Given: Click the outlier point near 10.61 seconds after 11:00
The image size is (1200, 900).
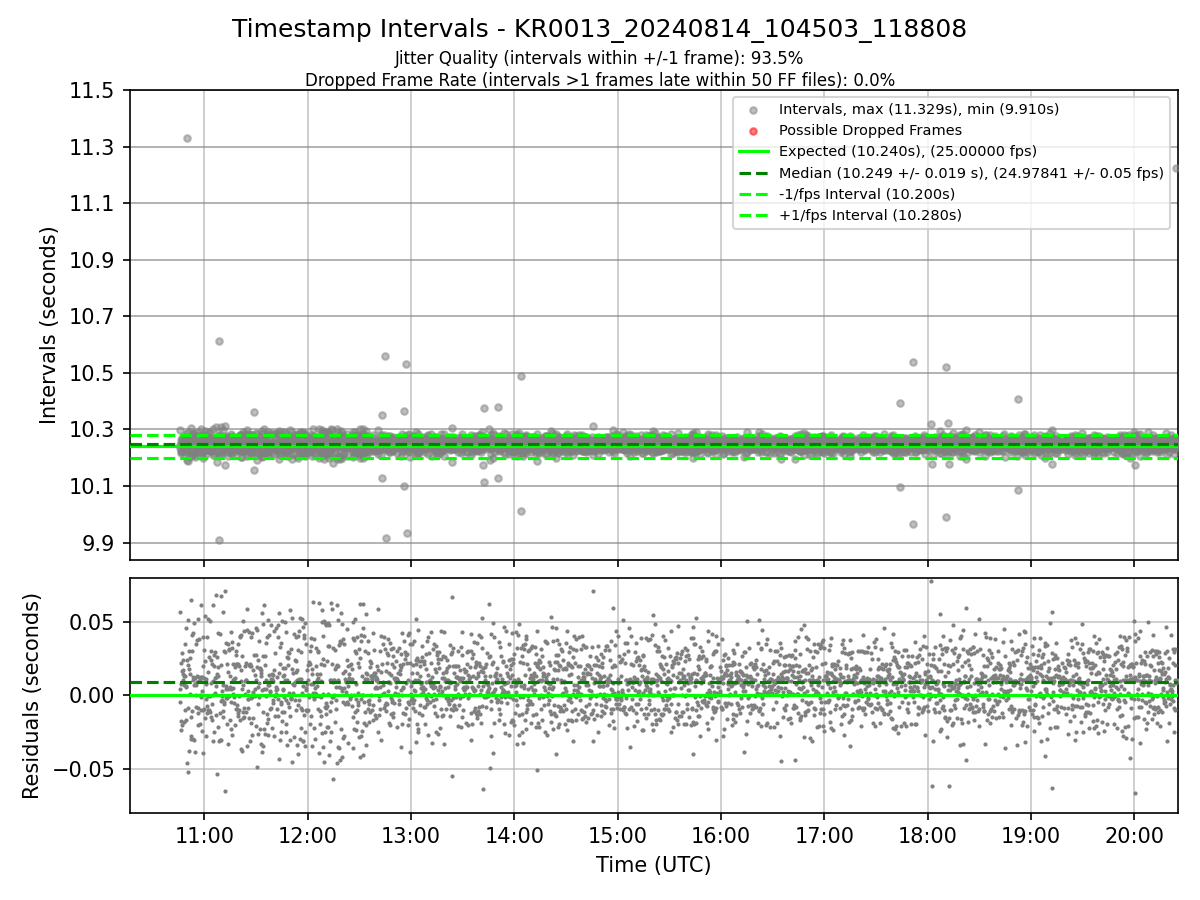Looking at the screenshot, I should coord(219,341).
